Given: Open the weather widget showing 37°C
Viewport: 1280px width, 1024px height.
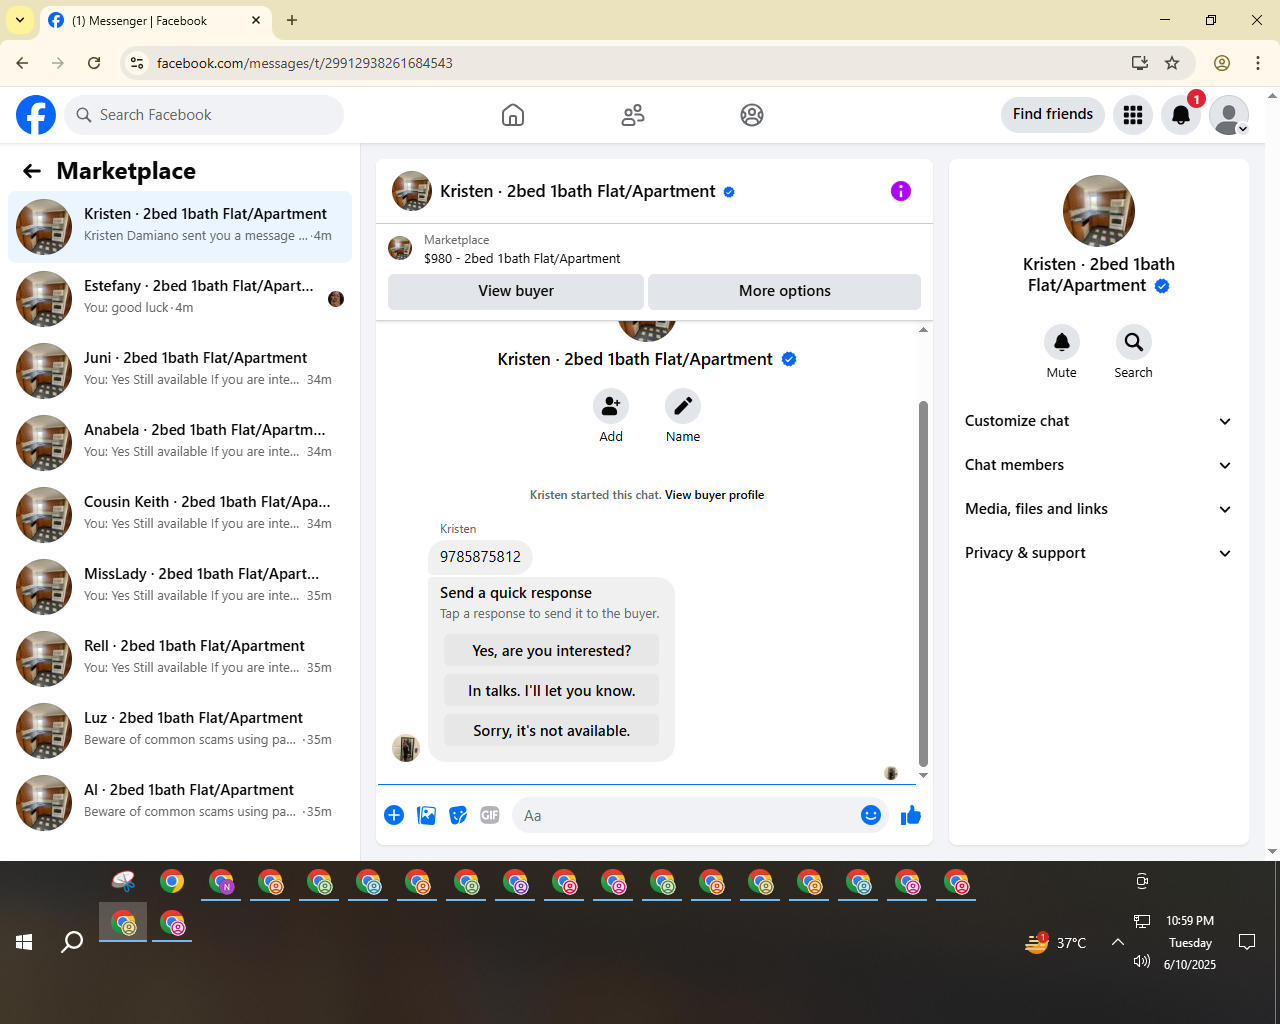Looking at the screenshot, I should 1056,942.
